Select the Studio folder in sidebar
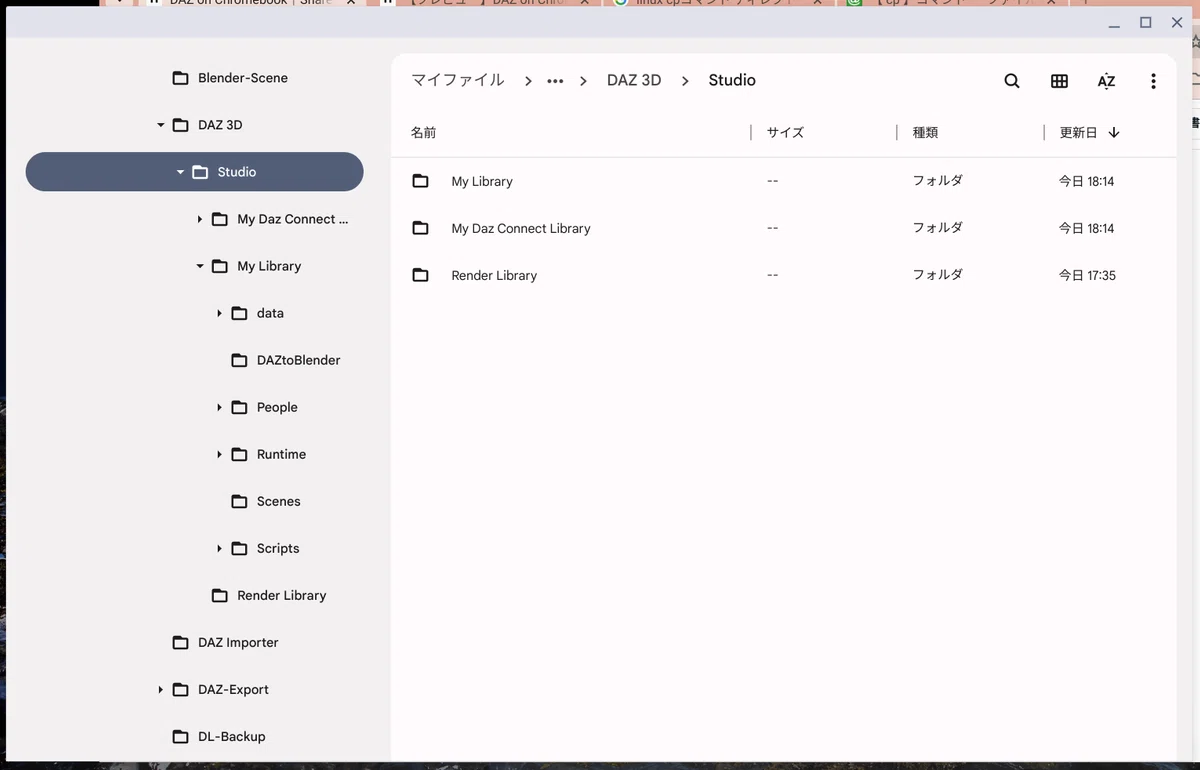1200x770 pixels. click(194, 172)
